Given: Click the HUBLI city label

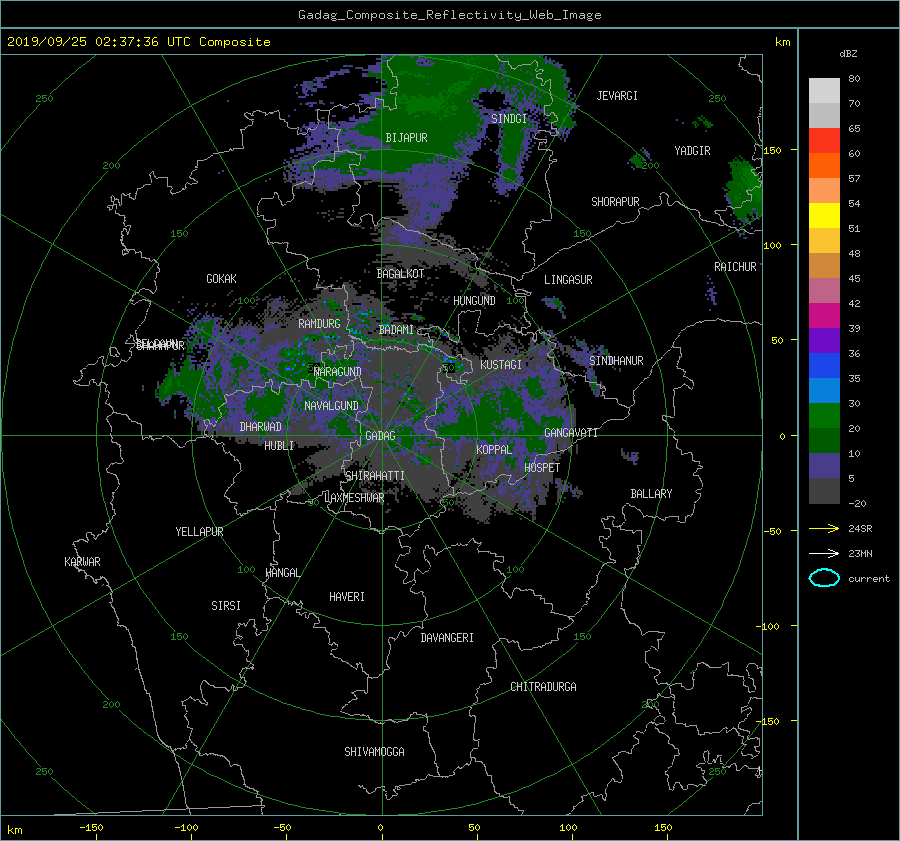Looking at the screenshot, I should 279,446.
